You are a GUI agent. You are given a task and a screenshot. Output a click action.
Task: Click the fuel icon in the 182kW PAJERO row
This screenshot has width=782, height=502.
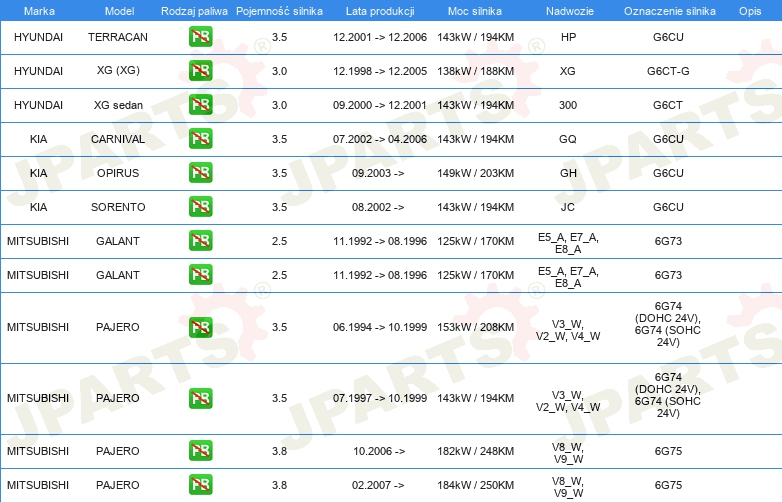pos(200,451)
